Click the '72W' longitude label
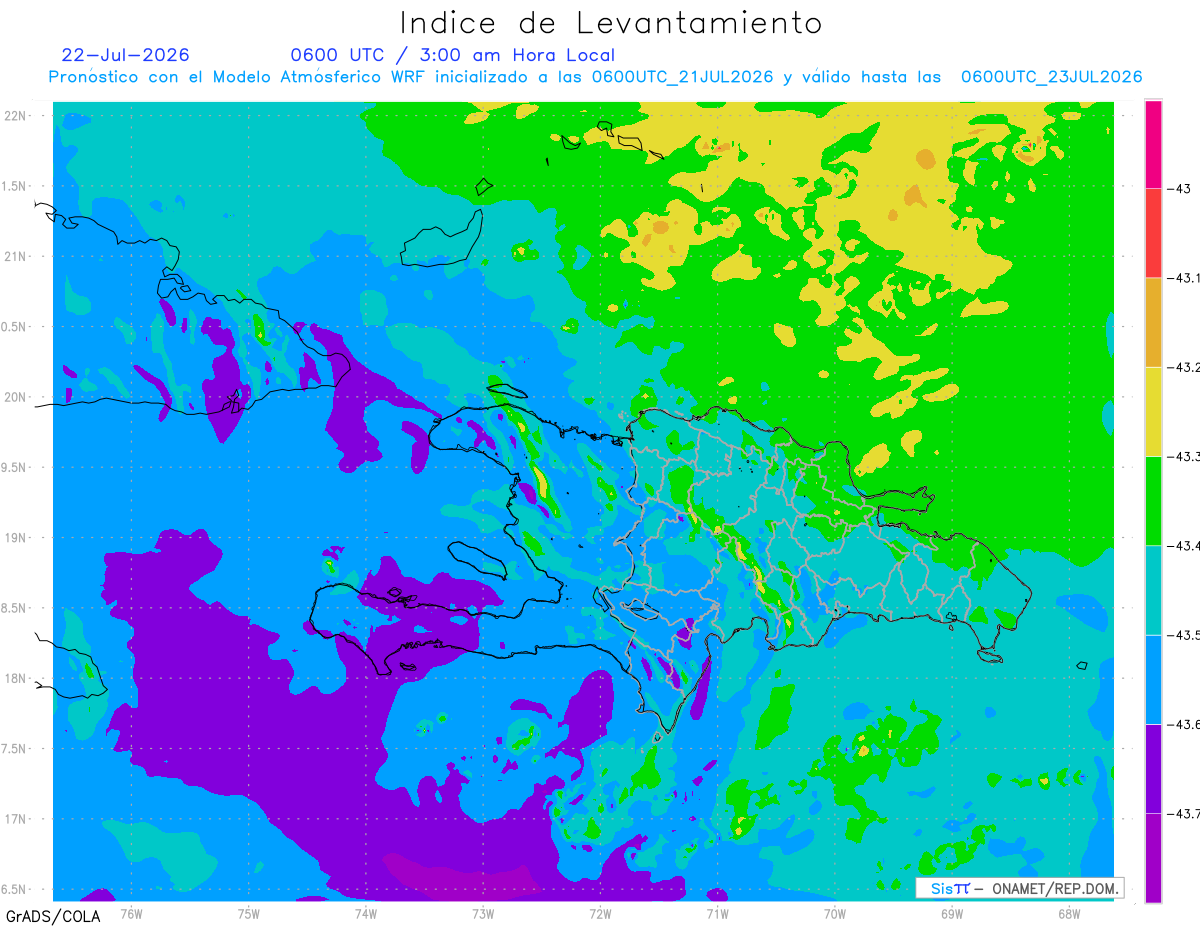 (600, 912)
